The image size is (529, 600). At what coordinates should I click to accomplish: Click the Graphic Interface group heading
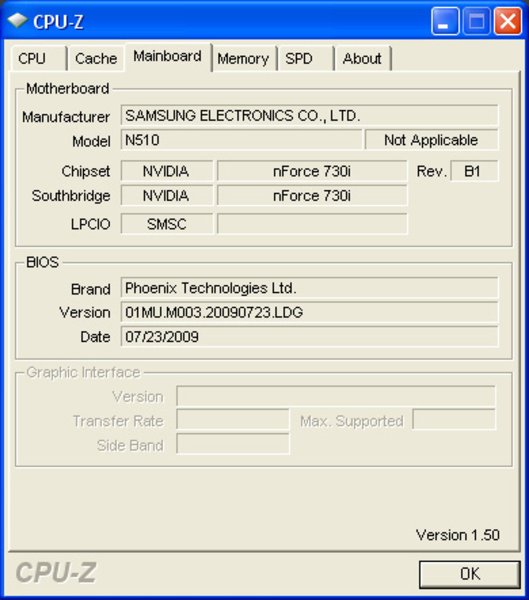[83, 372]
